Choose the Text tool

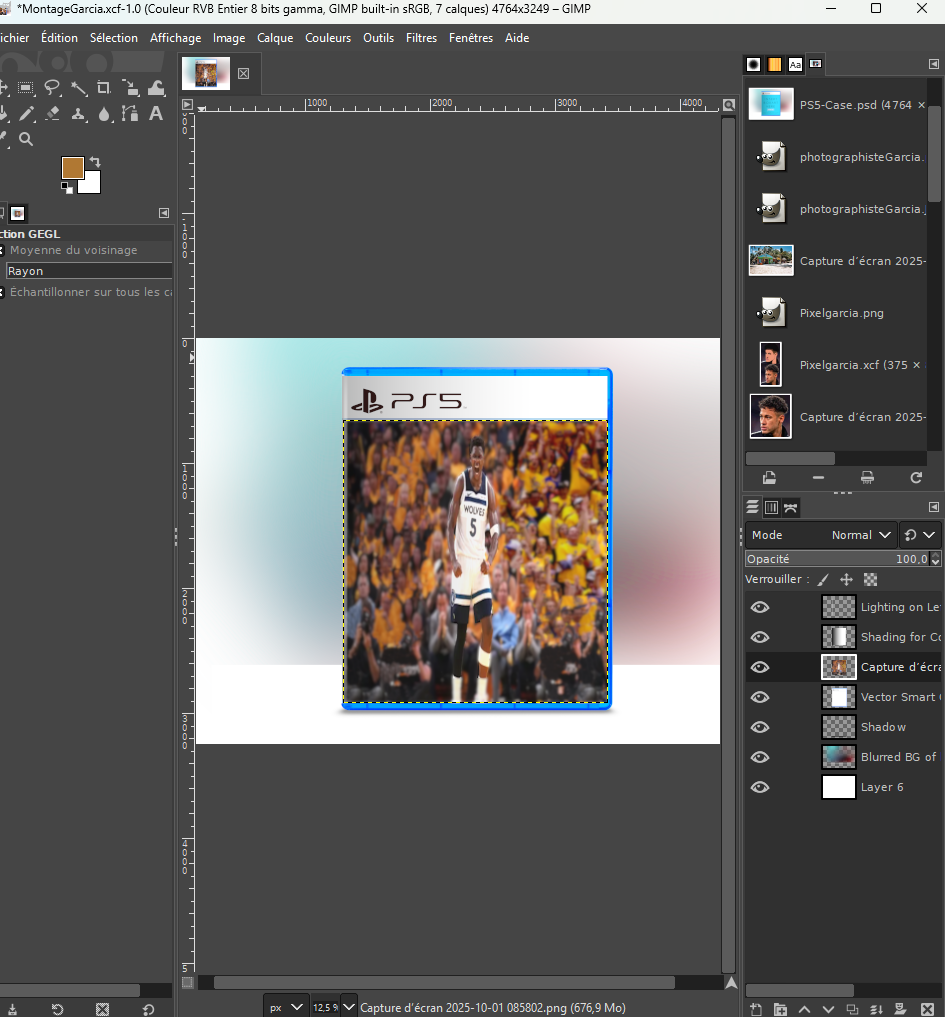click(x=156, y=113)
